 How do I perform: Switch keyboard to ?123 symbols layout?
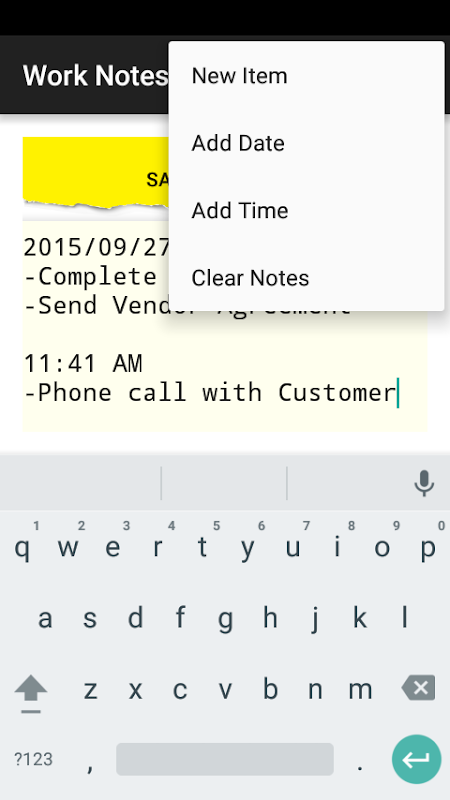pyautogui.click(x=33, y=759)
